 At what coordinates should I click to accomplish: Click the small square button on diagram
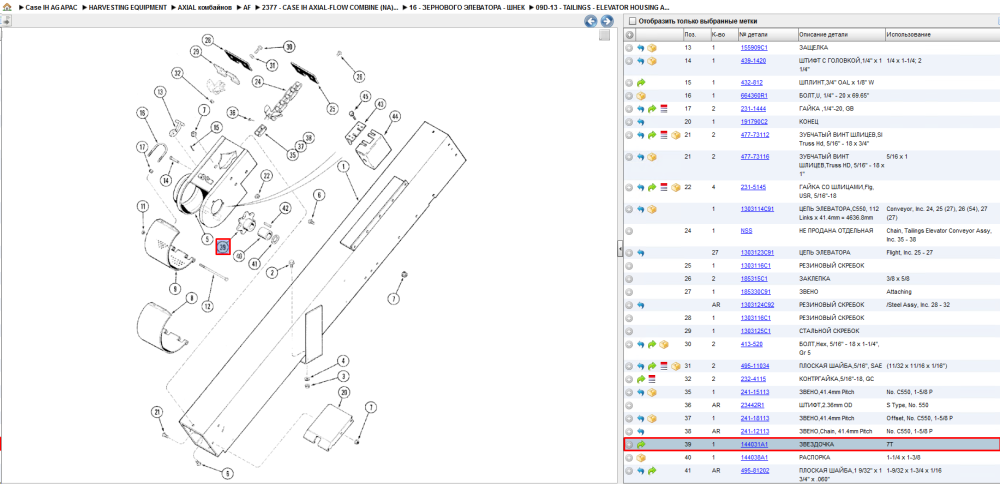[x=605, y=35]
